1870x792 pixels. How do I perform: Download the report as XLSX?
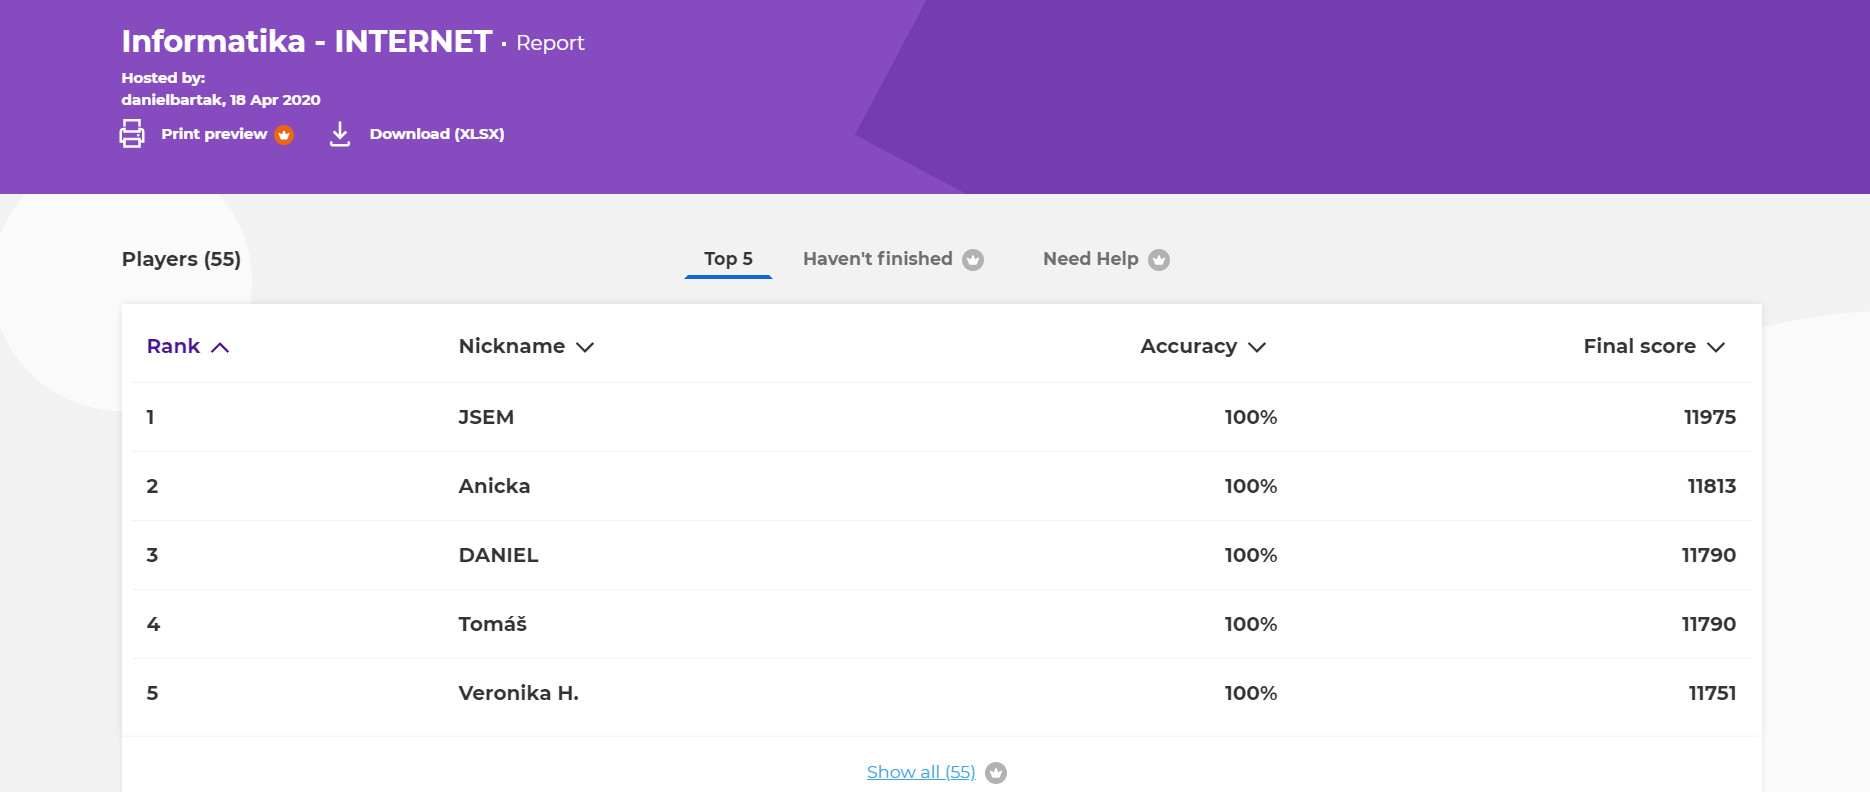pos(436,134)
